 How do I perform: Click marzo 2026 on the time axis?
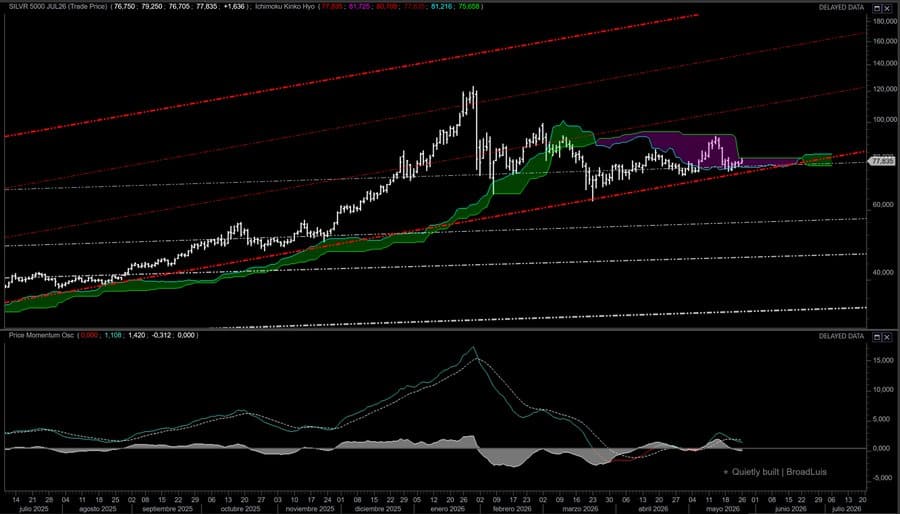click(x=580, y=509)
